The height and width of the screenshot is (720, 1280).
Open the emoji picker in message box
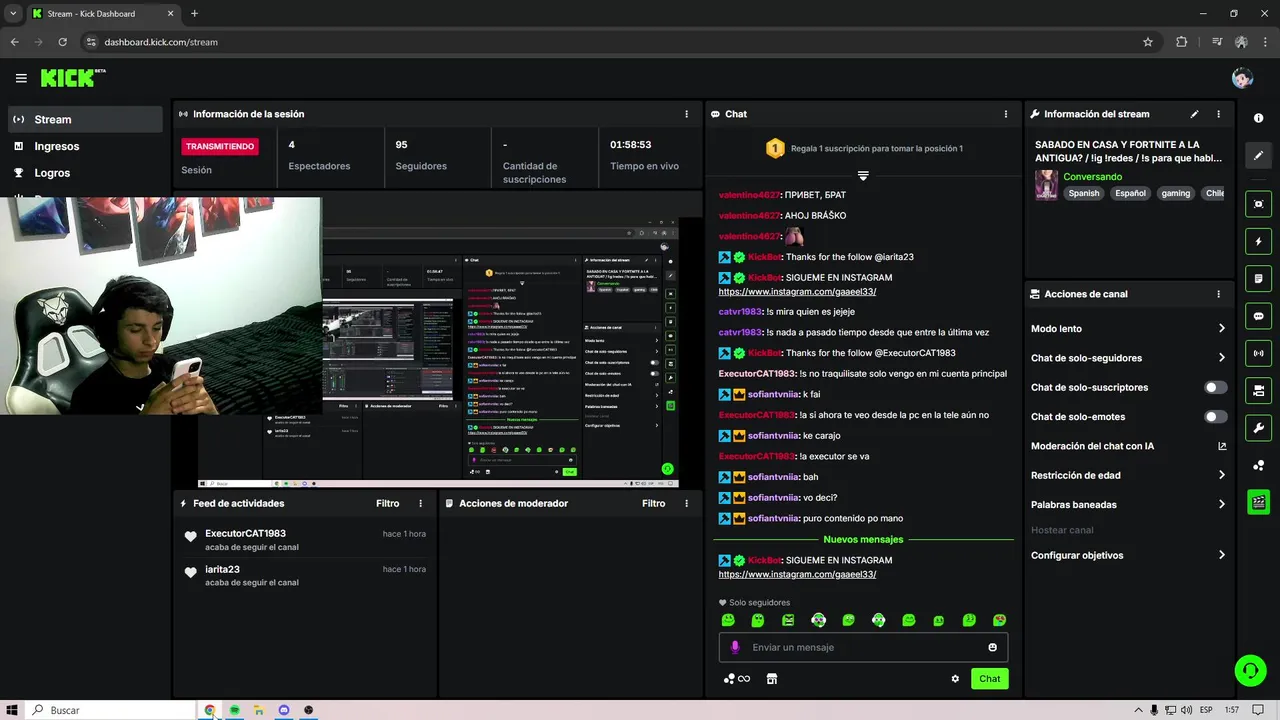(993, 647)
